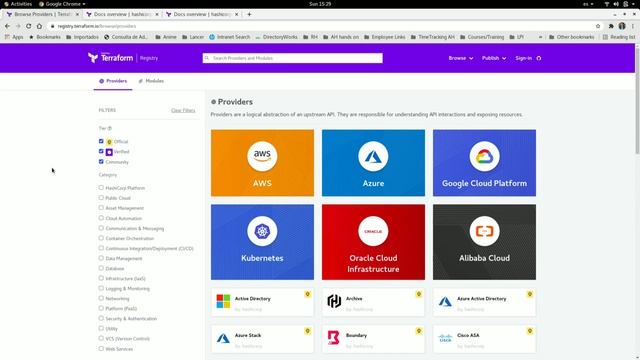Open the Employee Links bookmarks folder
The width and height of the screenshot is (640, 360).
pyautogui.click(x=384, y=37)
